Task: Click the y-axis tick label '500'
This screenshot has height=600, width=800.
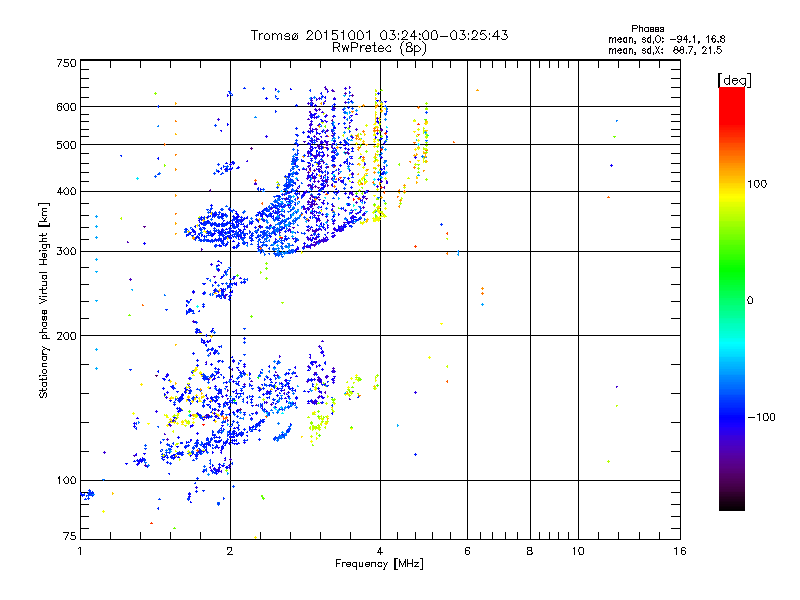Action: (66, 145)
